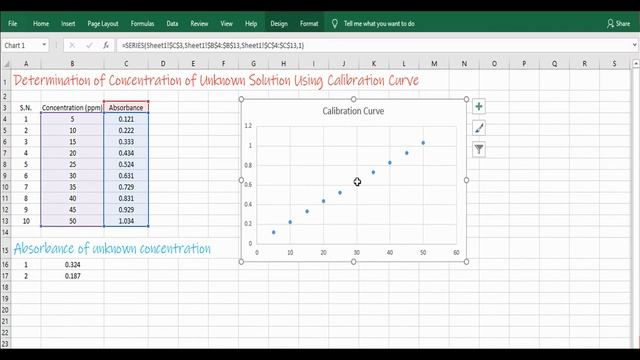Open the Chart Elements plus button
This screenshot has height=360, width=640.
479,107
